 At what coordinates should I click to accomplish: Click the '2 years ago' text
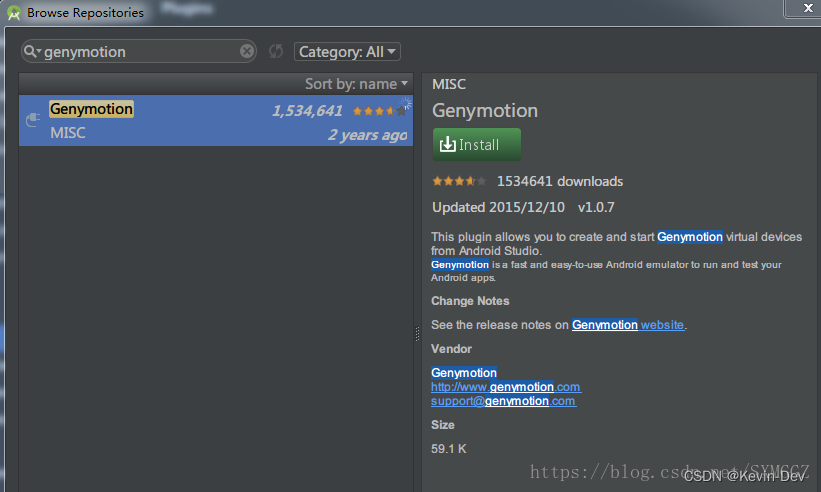pyautogui.click(x=368, y=135)
